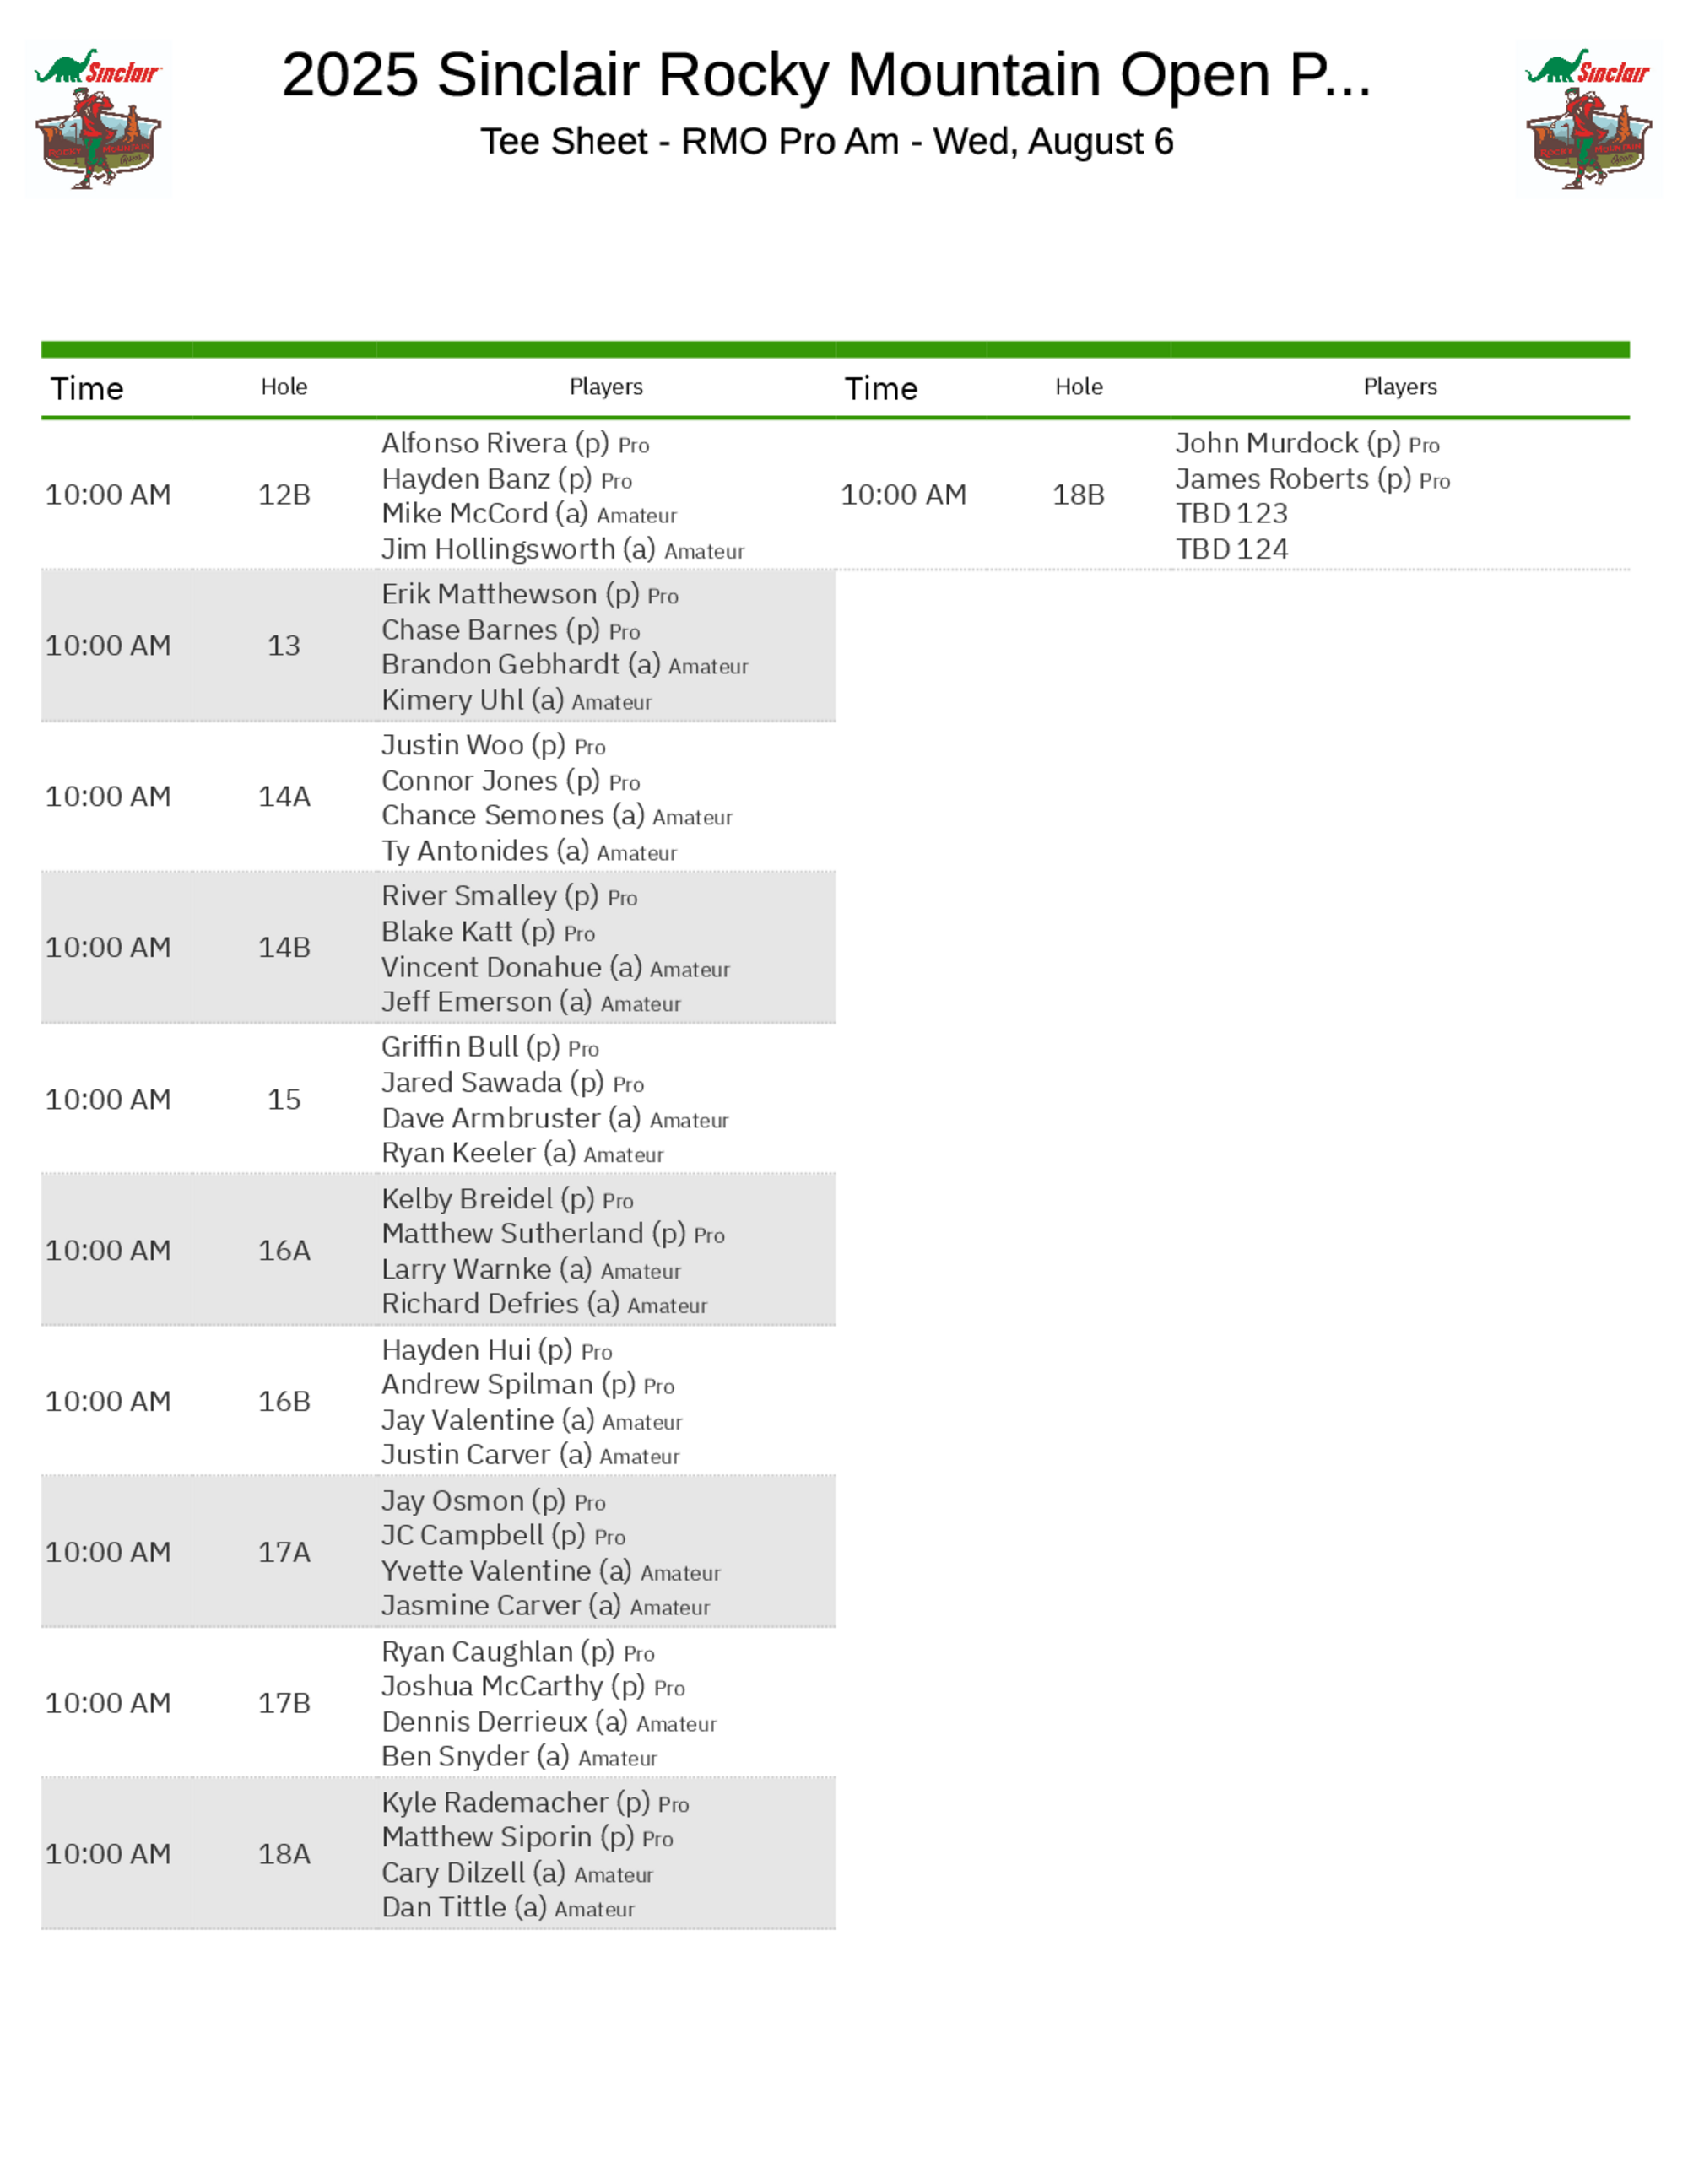This screenshot has width=1688, height=2184.
Task: Click Ryan Caughlan in hole 17B group
Action: point(518,1653)
